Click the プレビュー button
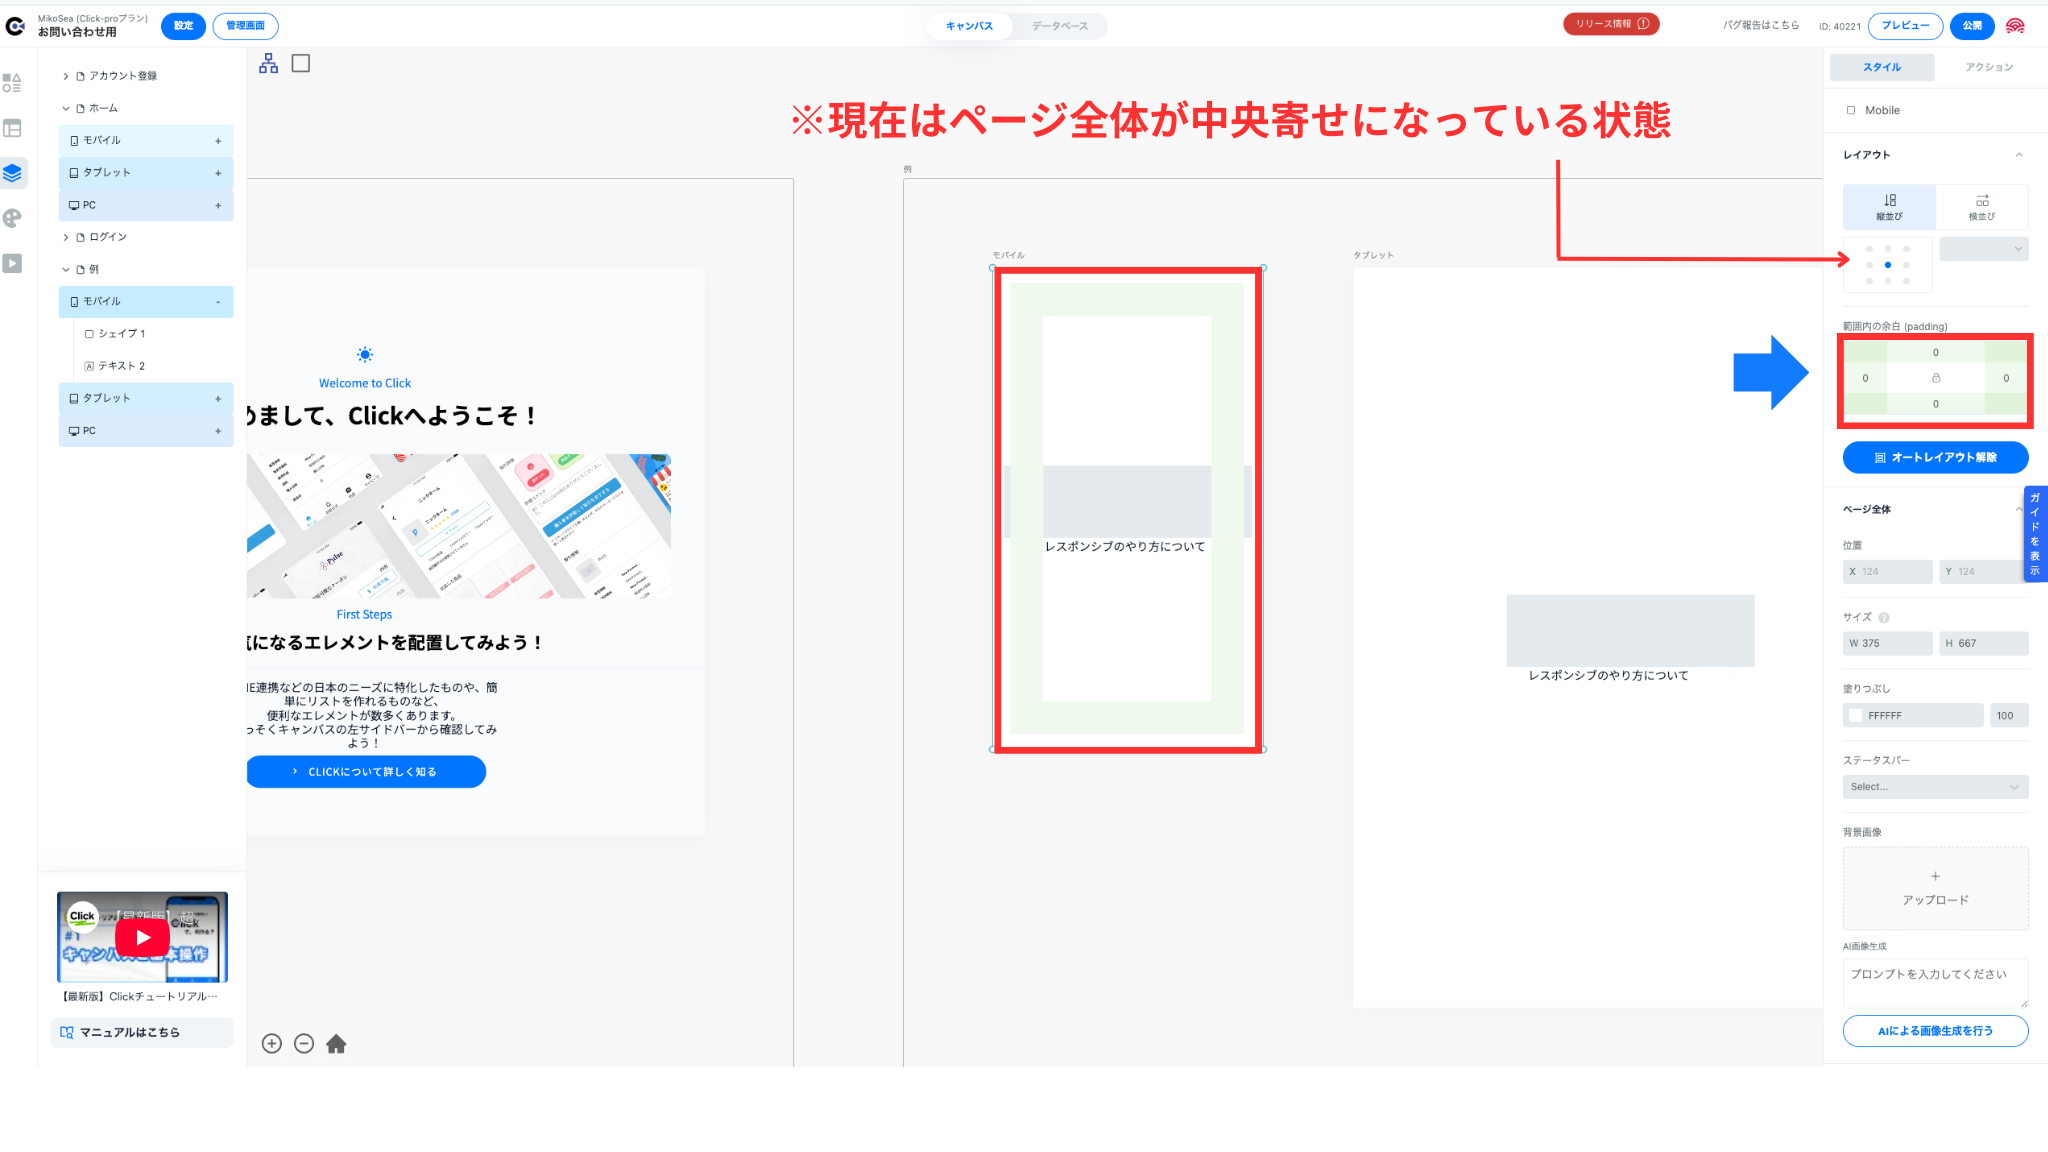The width and height of the screenshot is (2048, 1152). [x=1905, y=26]
